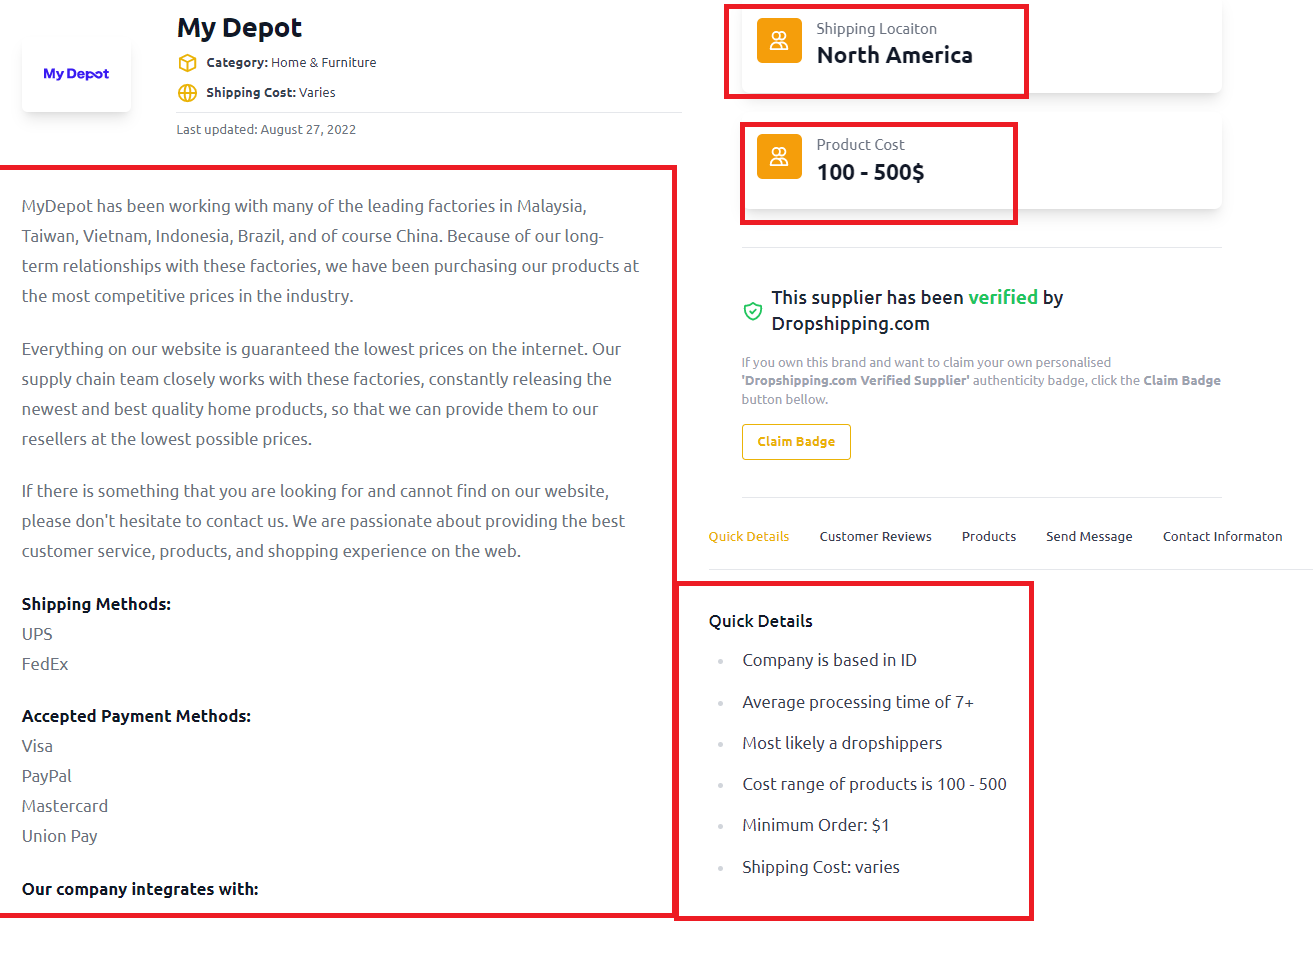This screenshot has width=1313, height=971.
Task: Click the Shipping Methods heading
Action: point(96,604)
